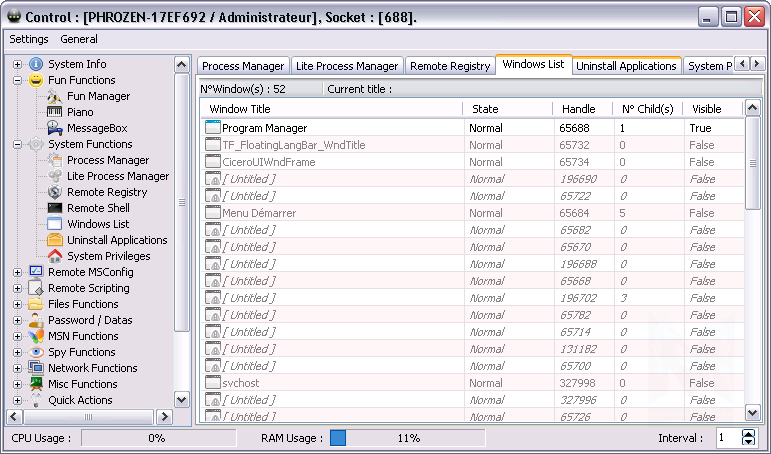Screen dimensions: 771x454
Task: Select the Remote Shell icon
Action: (x=55, y=208)
